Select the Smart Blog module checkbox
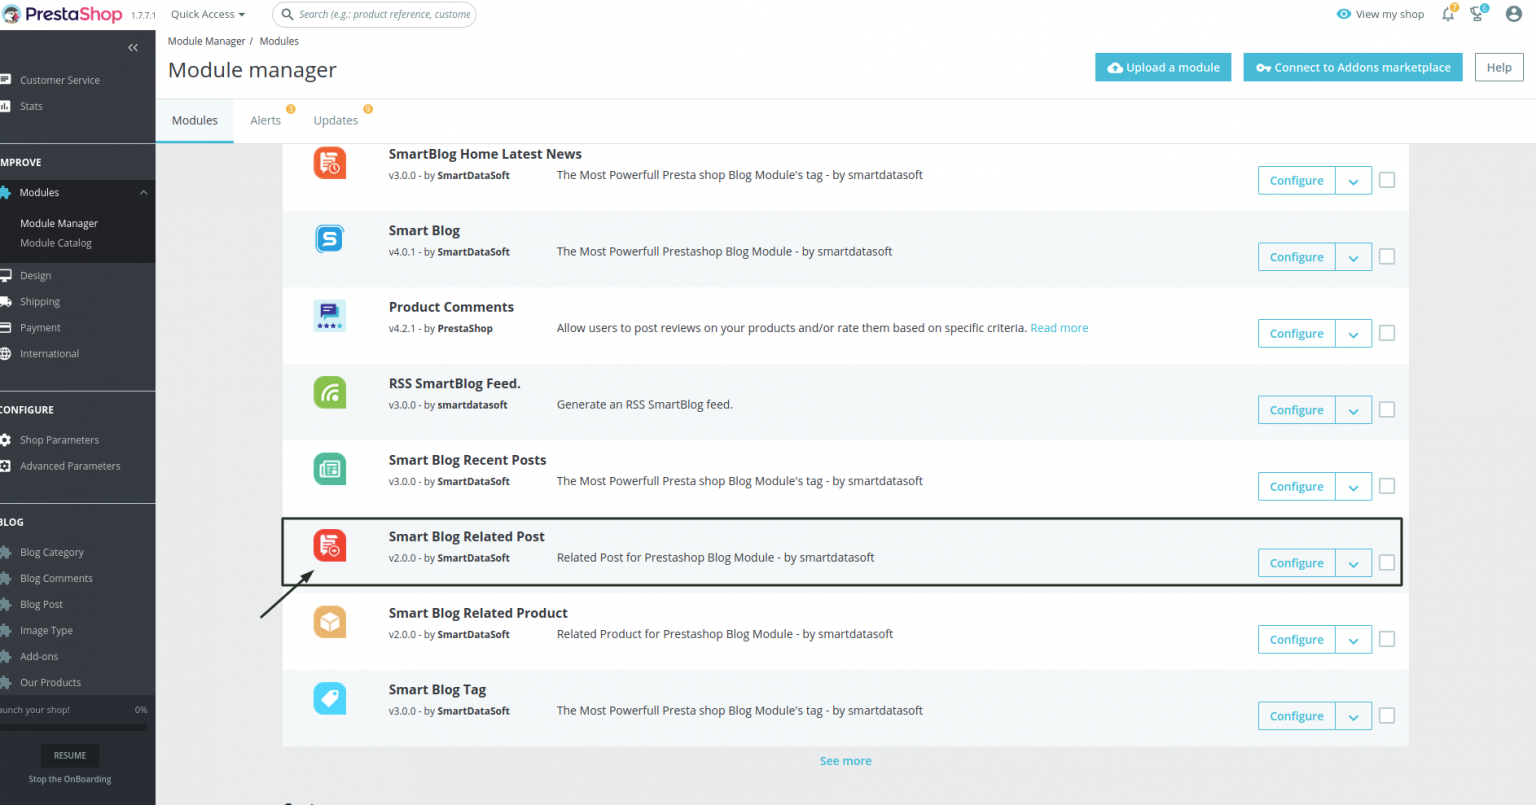The image size is (1536, 805). coord(1387,256)
